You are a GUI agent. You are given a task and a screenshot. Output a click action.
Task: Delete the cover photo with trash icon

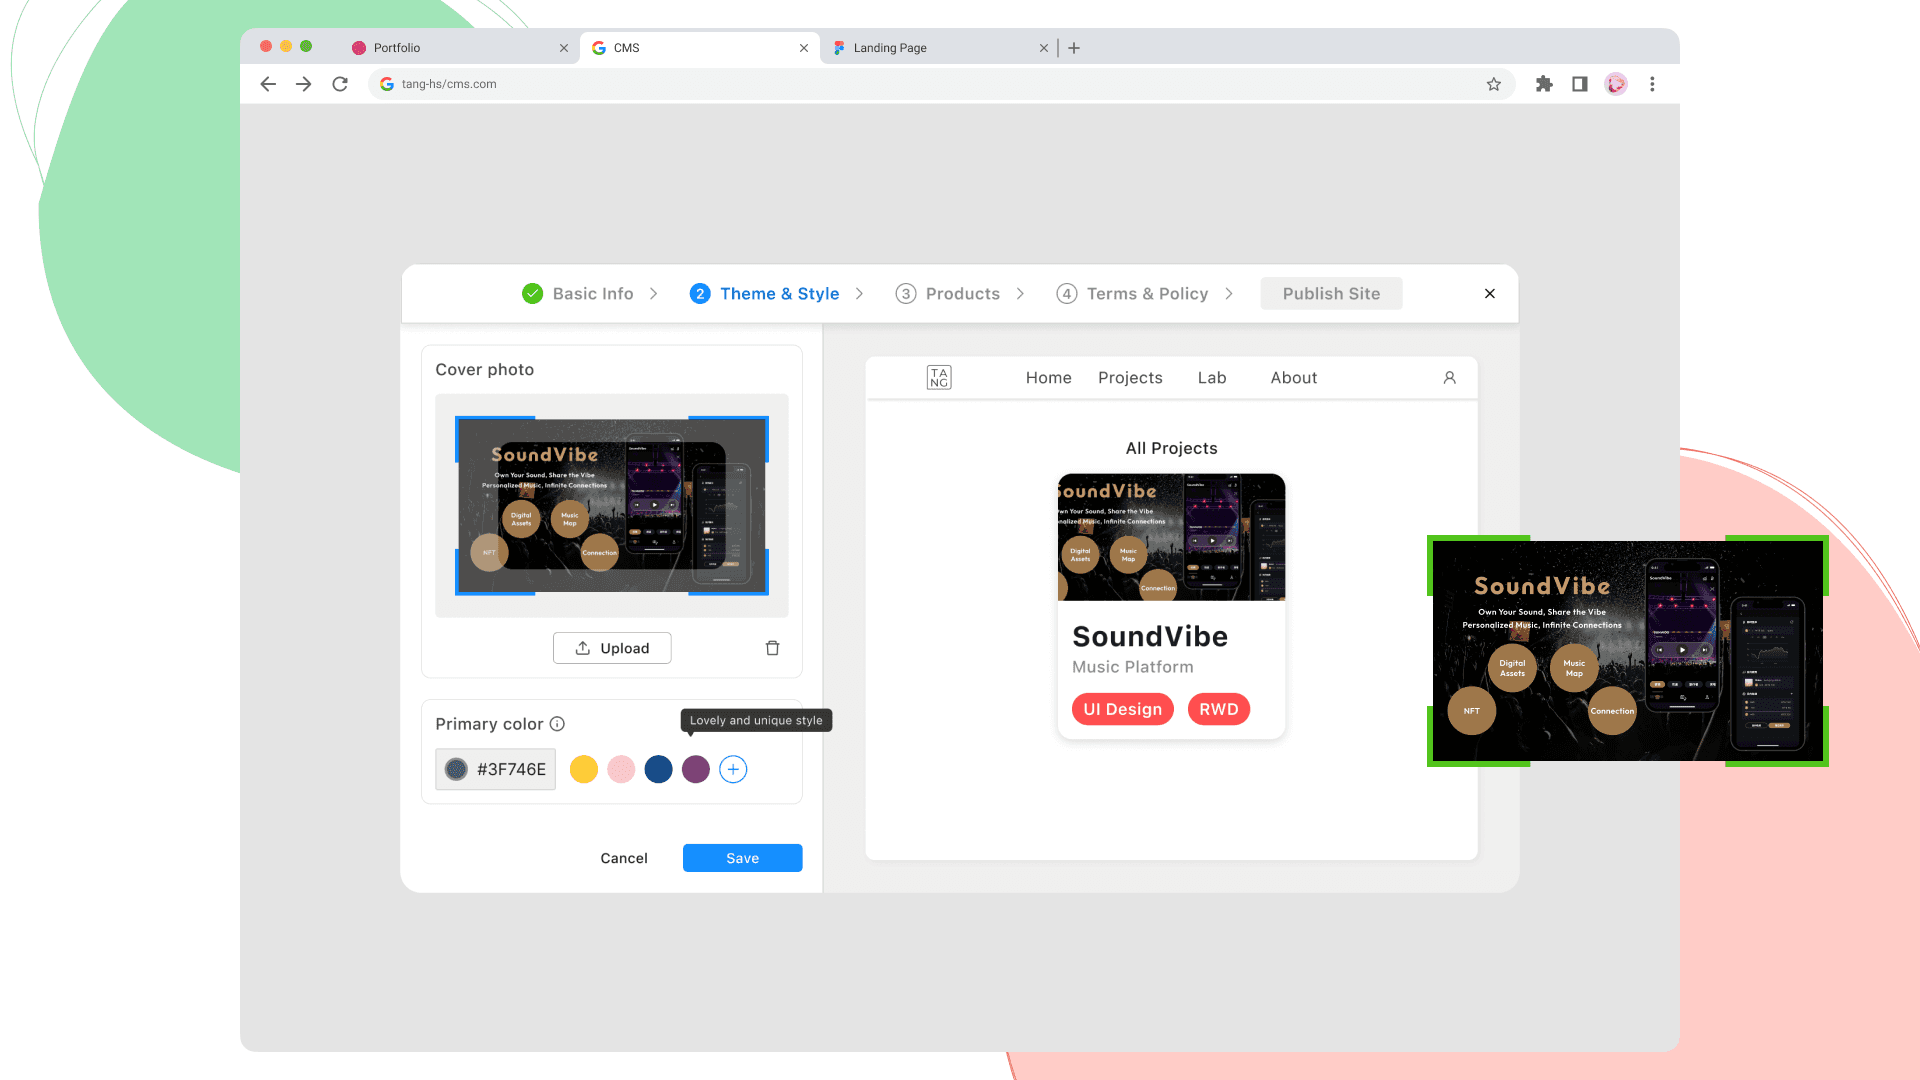click(x=772, y=648)
